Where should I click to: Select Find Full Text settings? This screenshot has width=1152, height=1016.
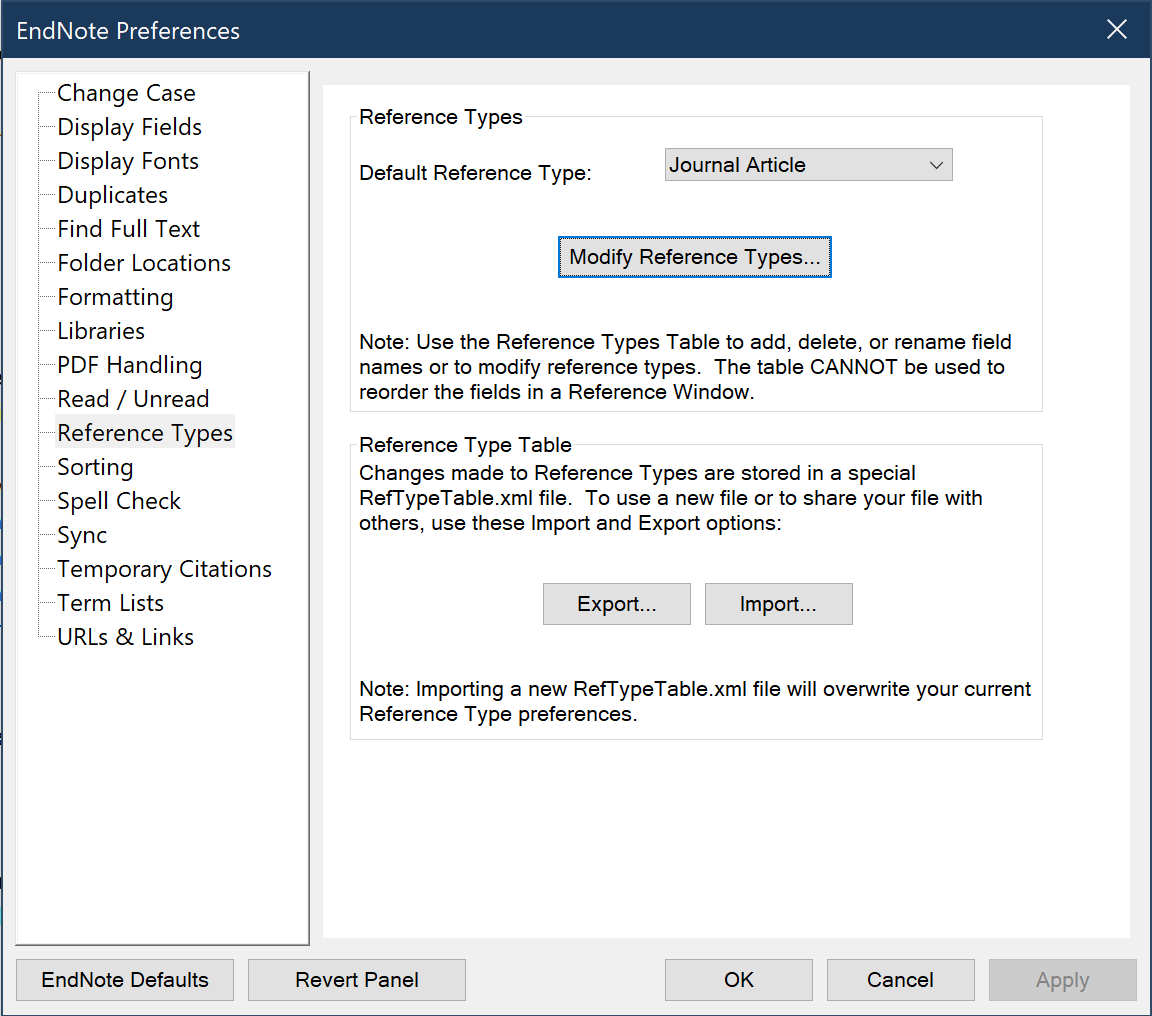pos(129,228)
